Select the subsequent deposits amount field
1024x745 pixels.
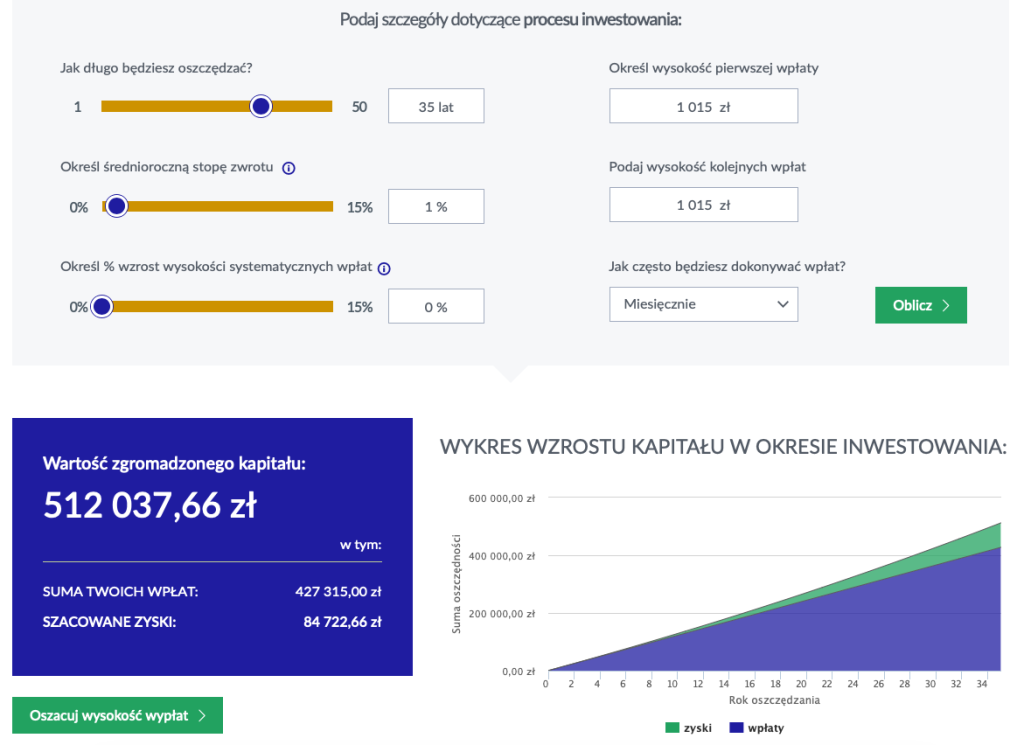[703, 205]
